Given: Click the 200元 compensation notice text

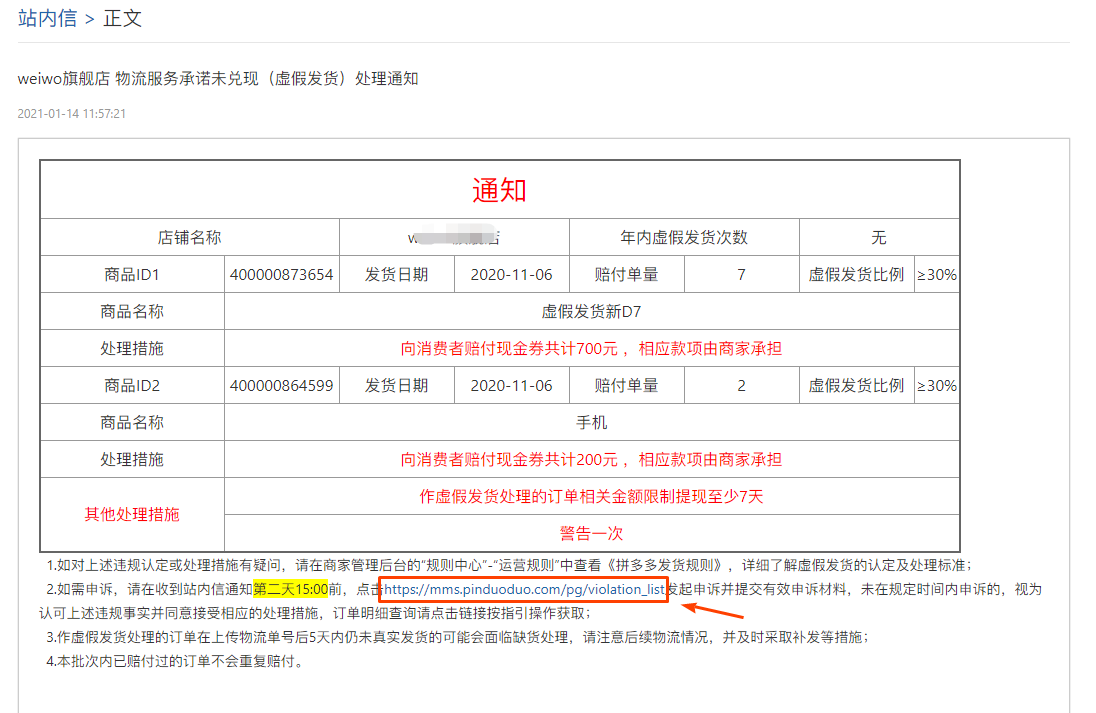Looking at the screenshot, I should (x=591, y=459).
